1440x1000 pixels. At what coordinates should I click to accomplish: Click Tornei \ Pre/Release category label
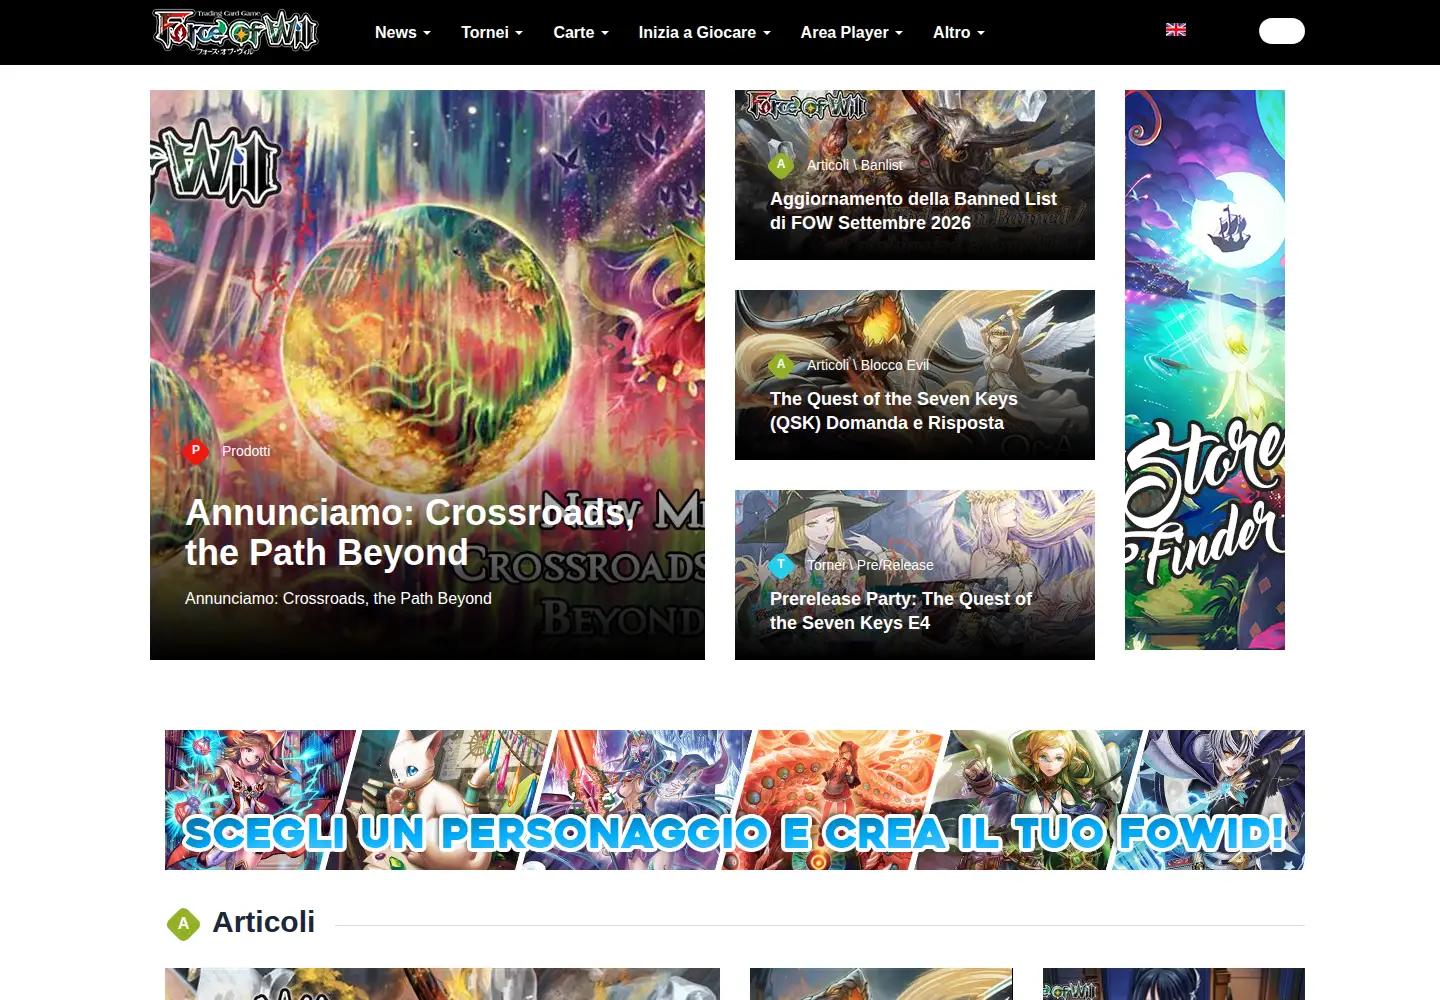870,565
